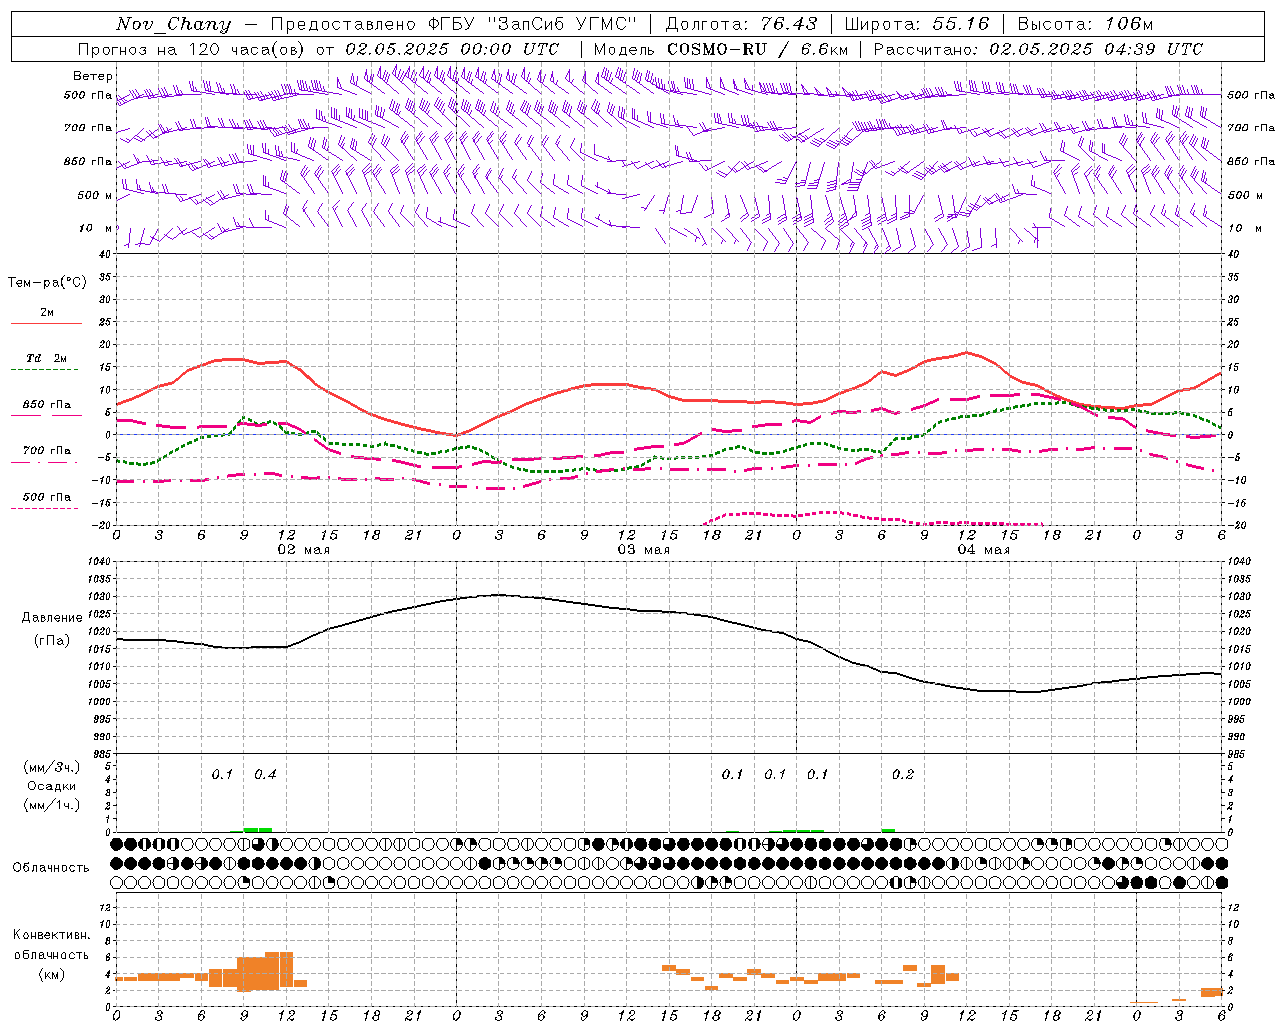This screenshot has height=1024, width=1280.
Task: Click the (мм/1ч.) precipitation unit label
Action: coord(52,805)
